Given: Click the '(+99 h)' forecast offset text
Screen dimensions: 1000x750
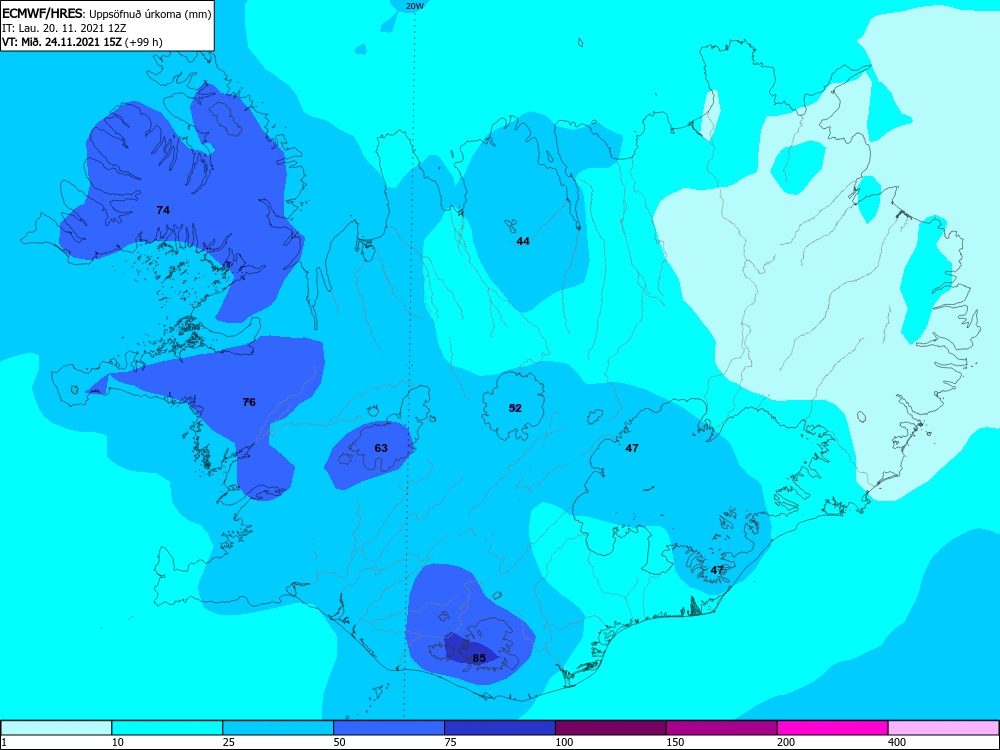Looking at the screenshot, I should (144, 42).
